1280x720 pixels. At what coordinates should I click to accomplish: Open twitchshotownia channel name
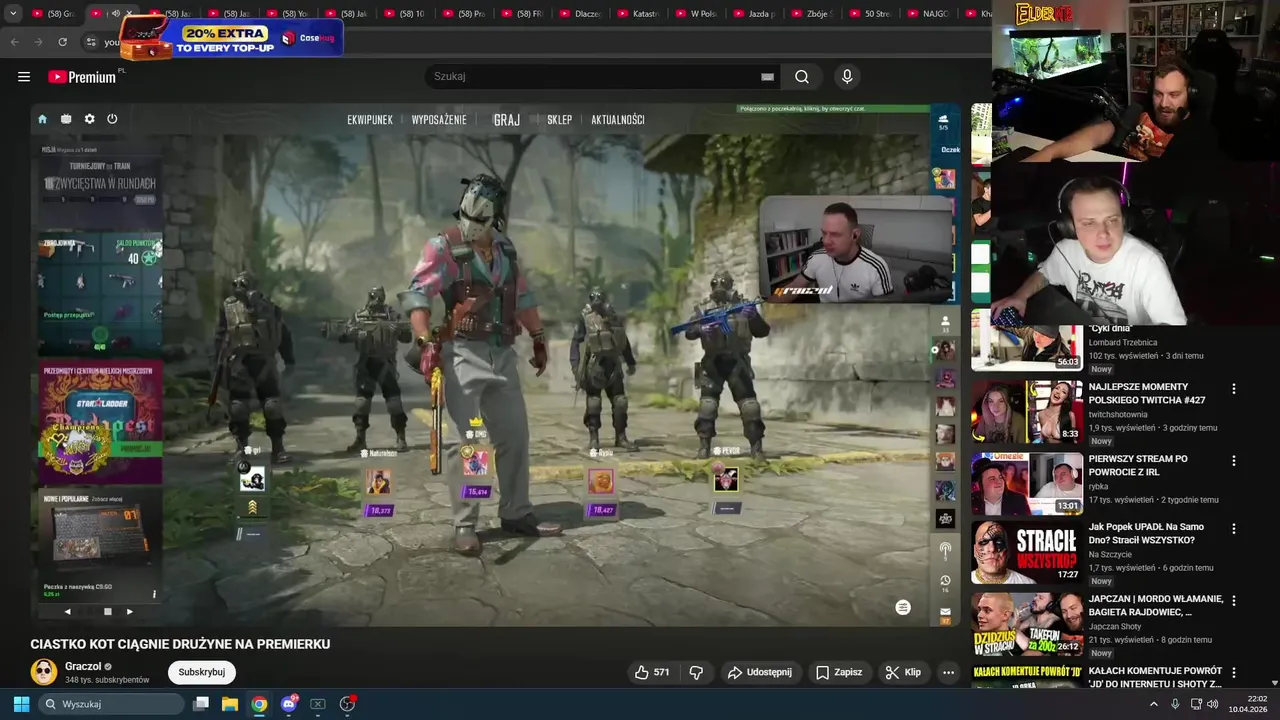1118,414
